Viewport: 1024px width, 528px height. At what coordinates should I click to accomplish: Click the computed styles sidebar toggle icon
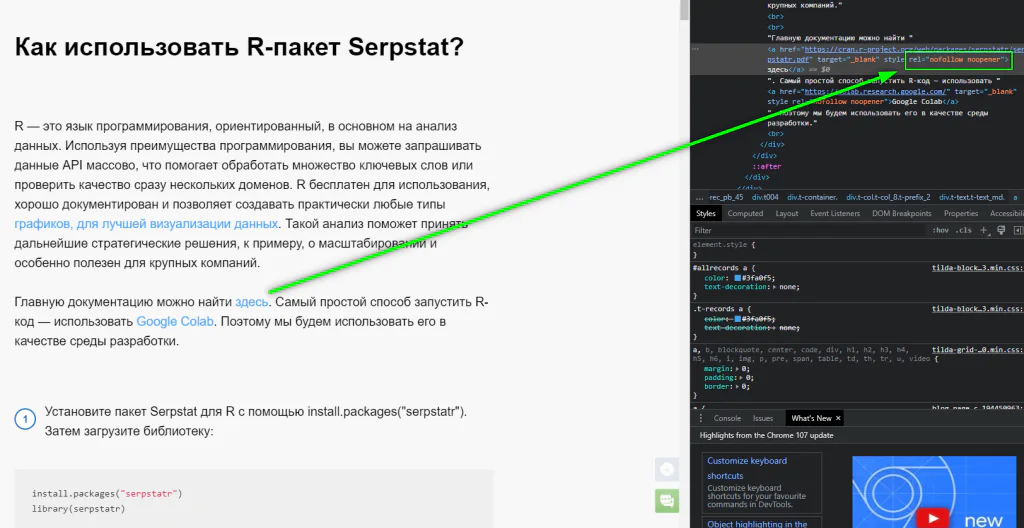point(1017,230)
